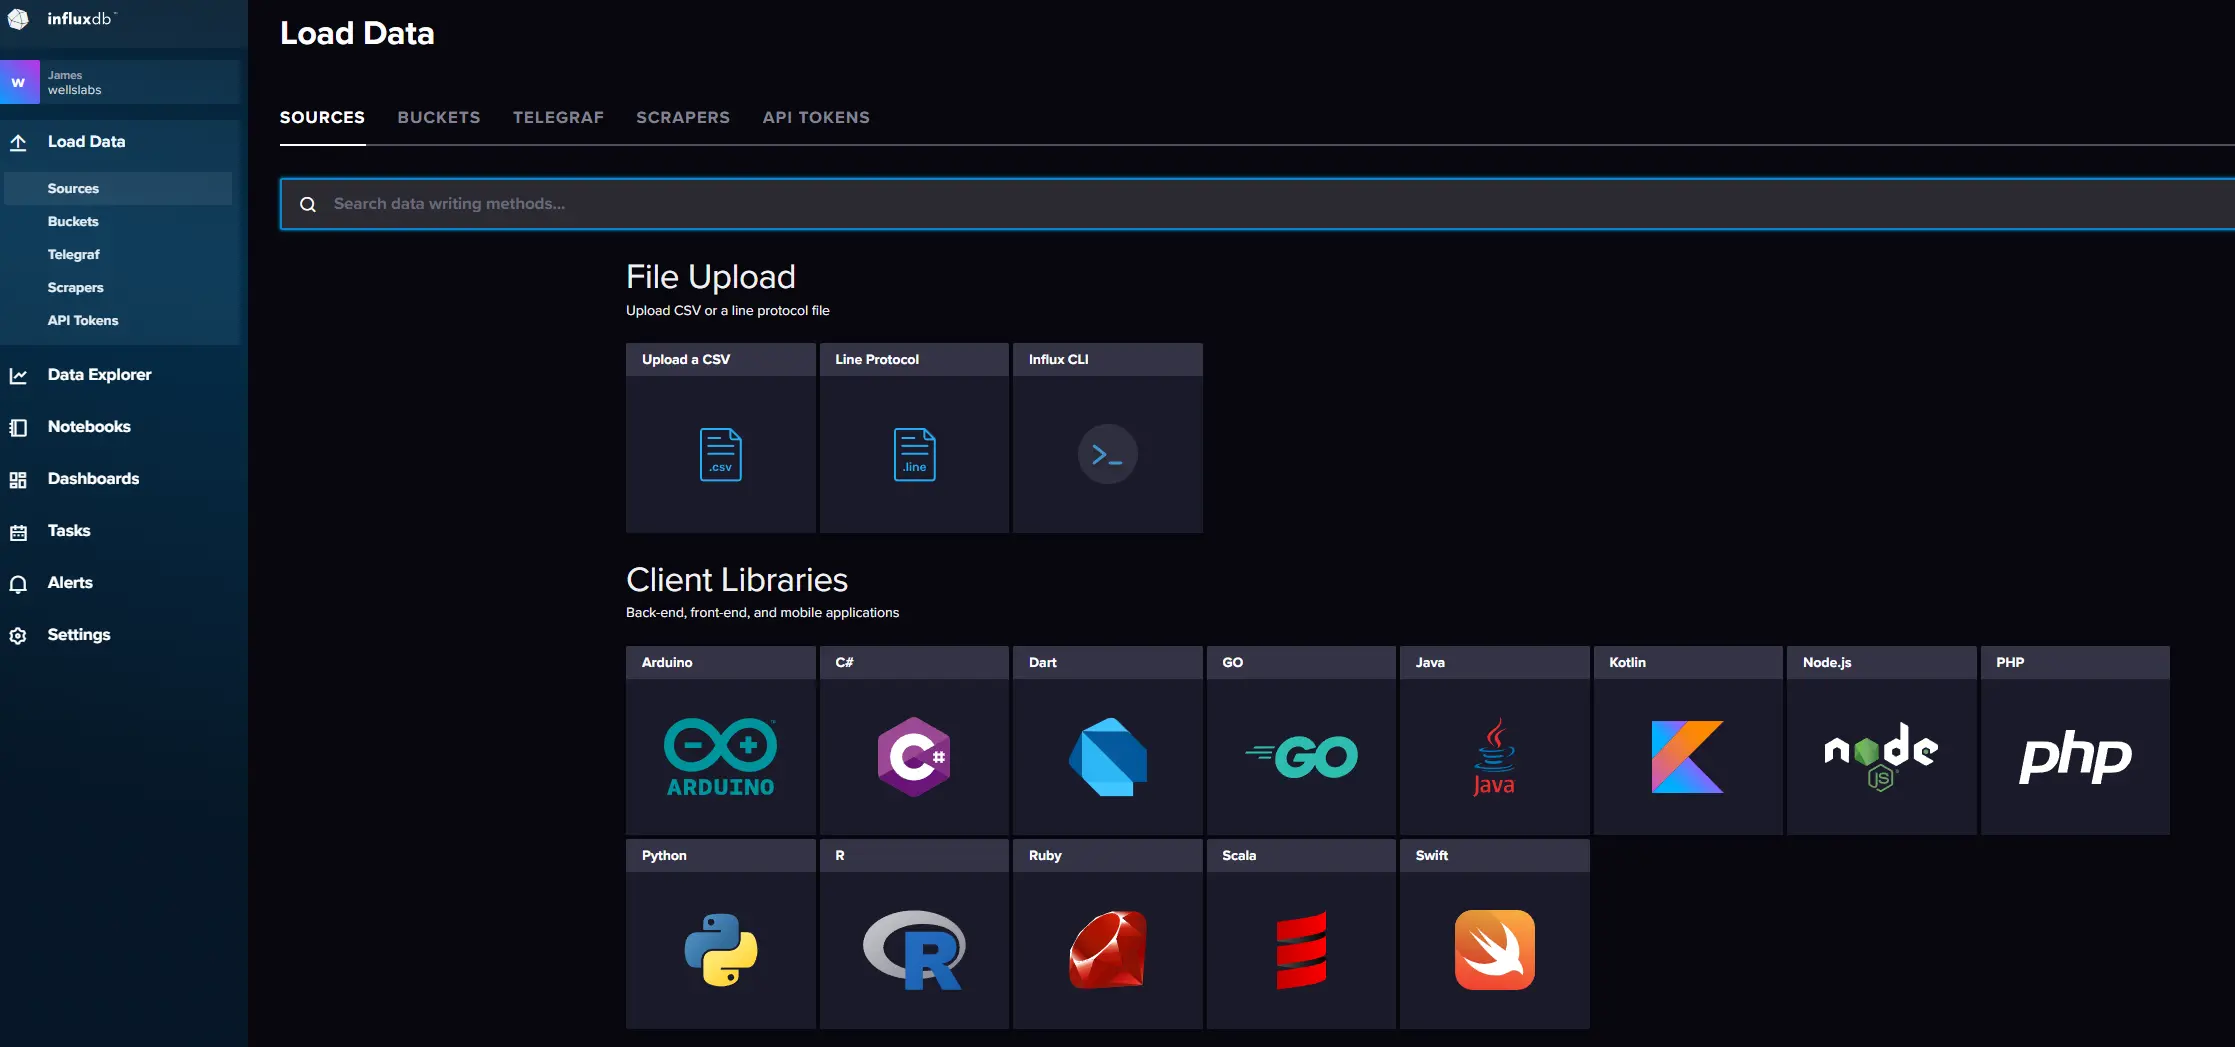Select the Ruby gem logo
This screenshot has width=2235, height=1047.
1107,950
